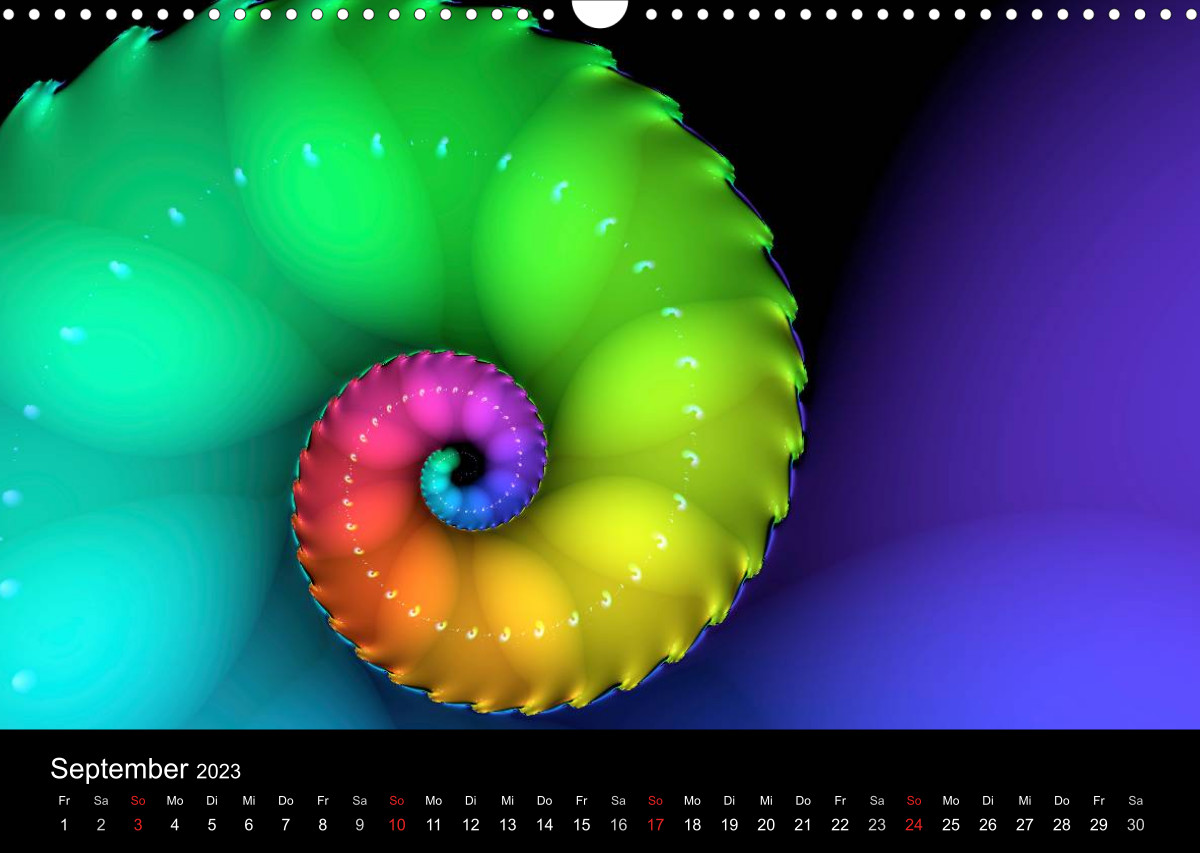Click the September month title
Screen dimensions: 1200x853
(119, 769)
